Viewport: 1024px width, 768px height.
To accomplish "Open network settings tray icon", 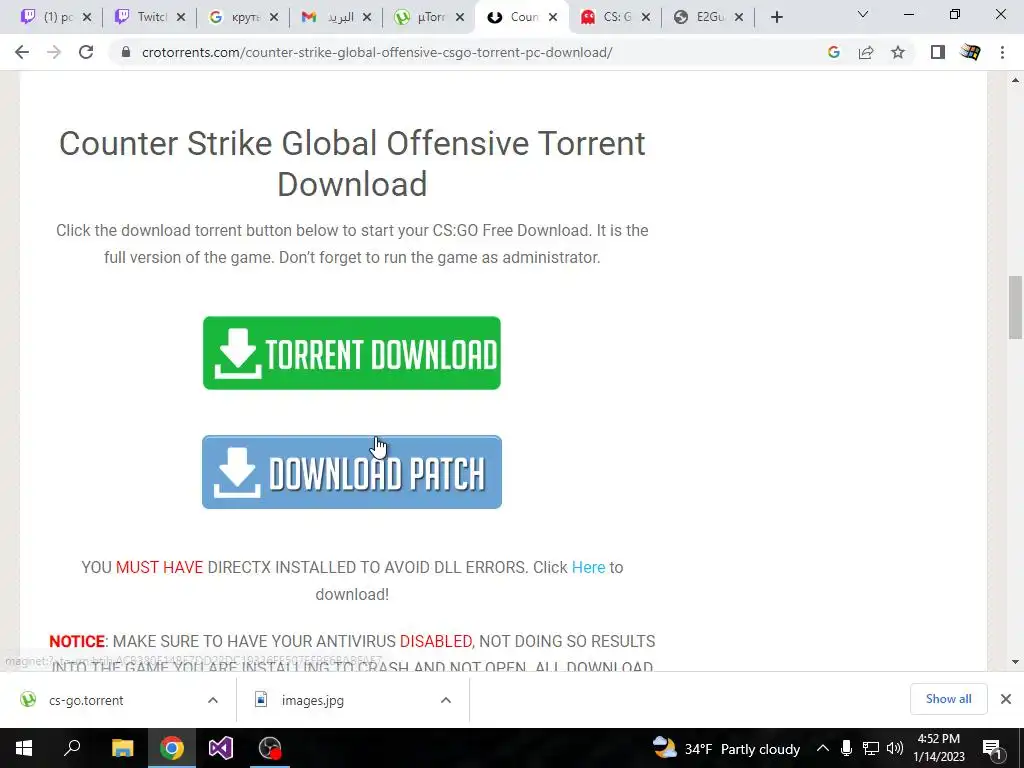I will pos(871,748).
